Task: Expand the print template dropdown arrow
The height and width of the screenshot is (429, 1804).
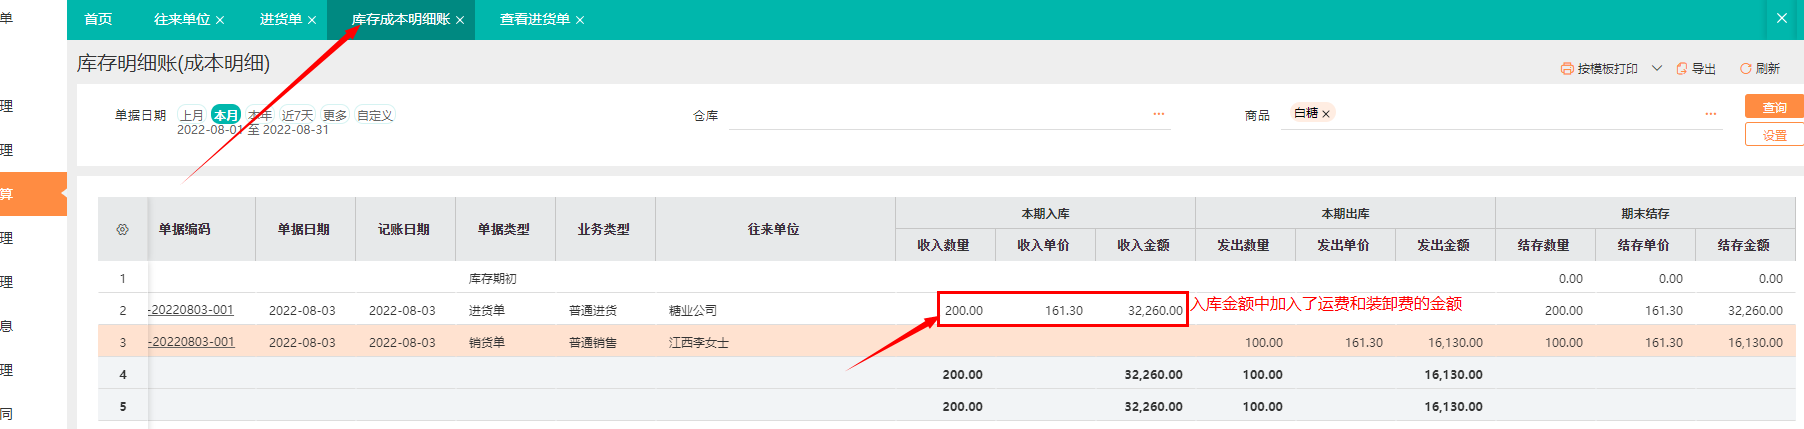Action: pos(1657,69)
